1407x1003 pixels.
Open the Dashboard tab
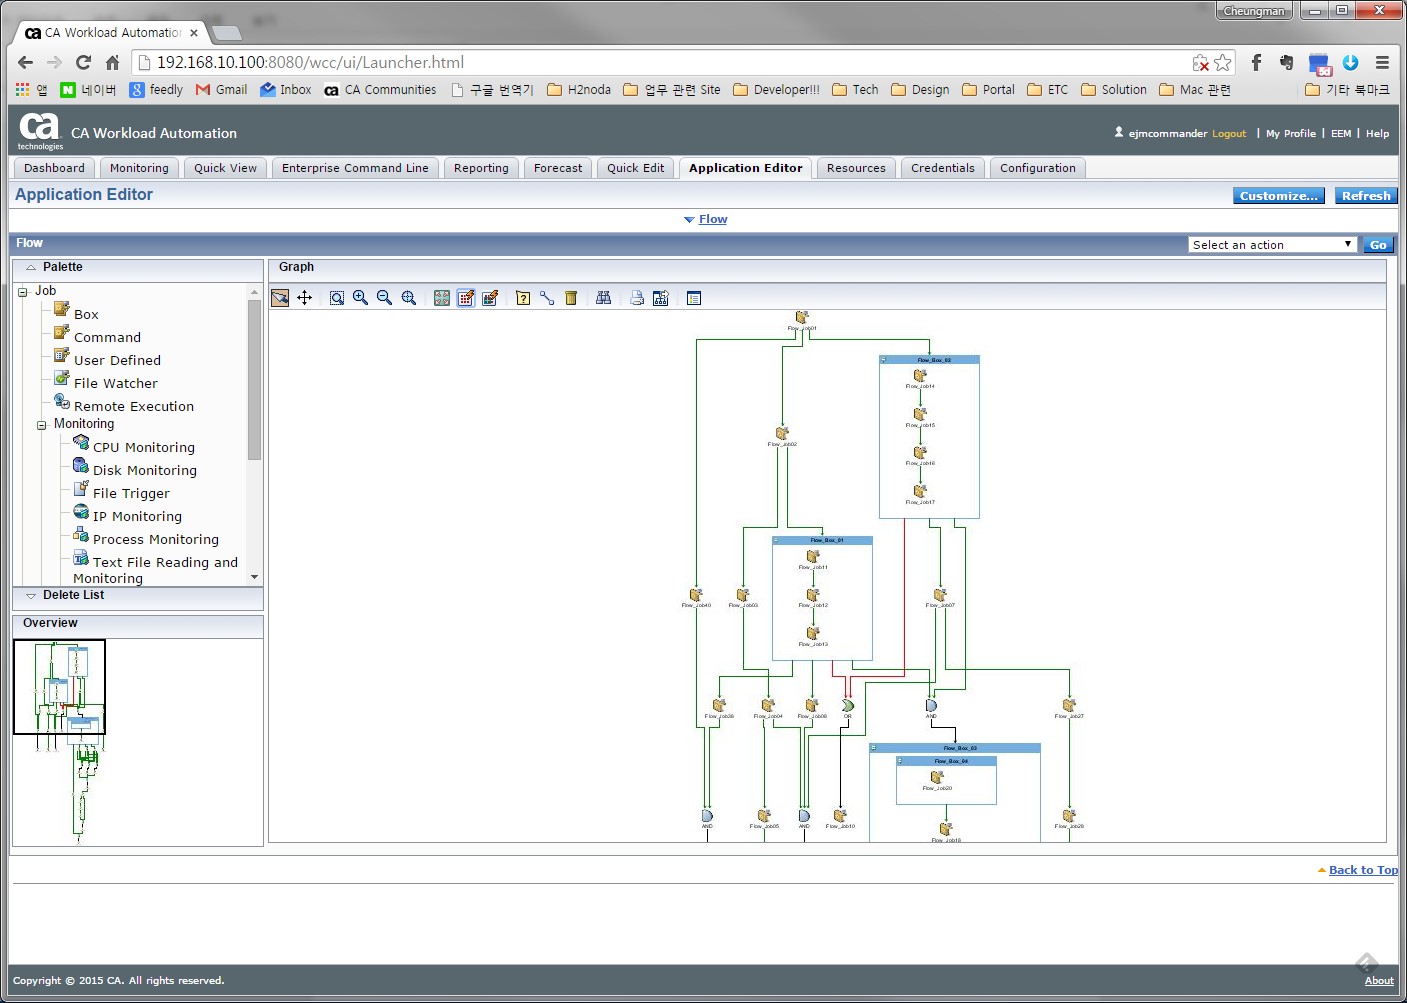click(x=54, y=168)
